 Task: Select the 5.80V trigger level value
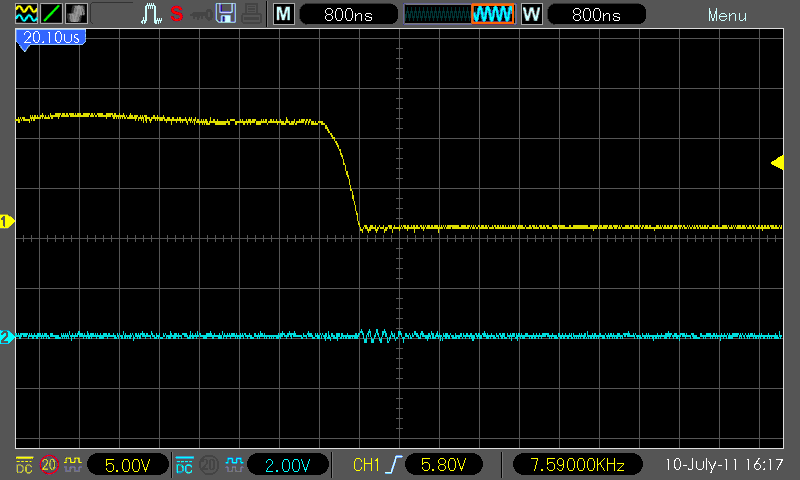(x=443, y=465)
